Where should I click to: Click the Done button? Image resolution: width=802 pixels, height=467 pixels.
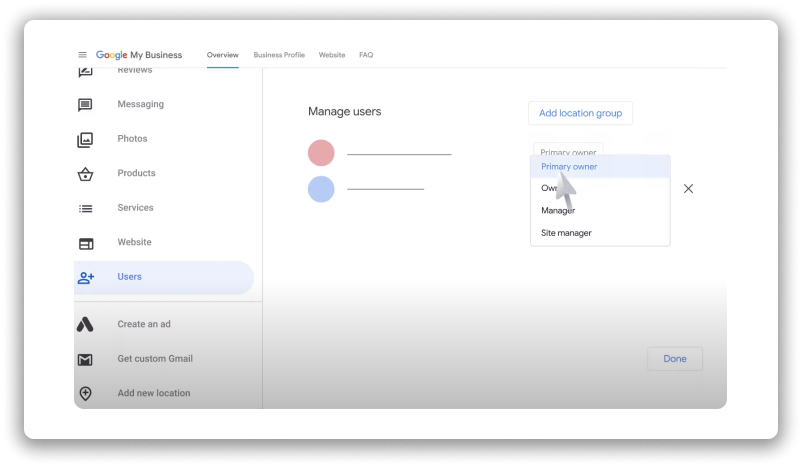tap(674, 358)
